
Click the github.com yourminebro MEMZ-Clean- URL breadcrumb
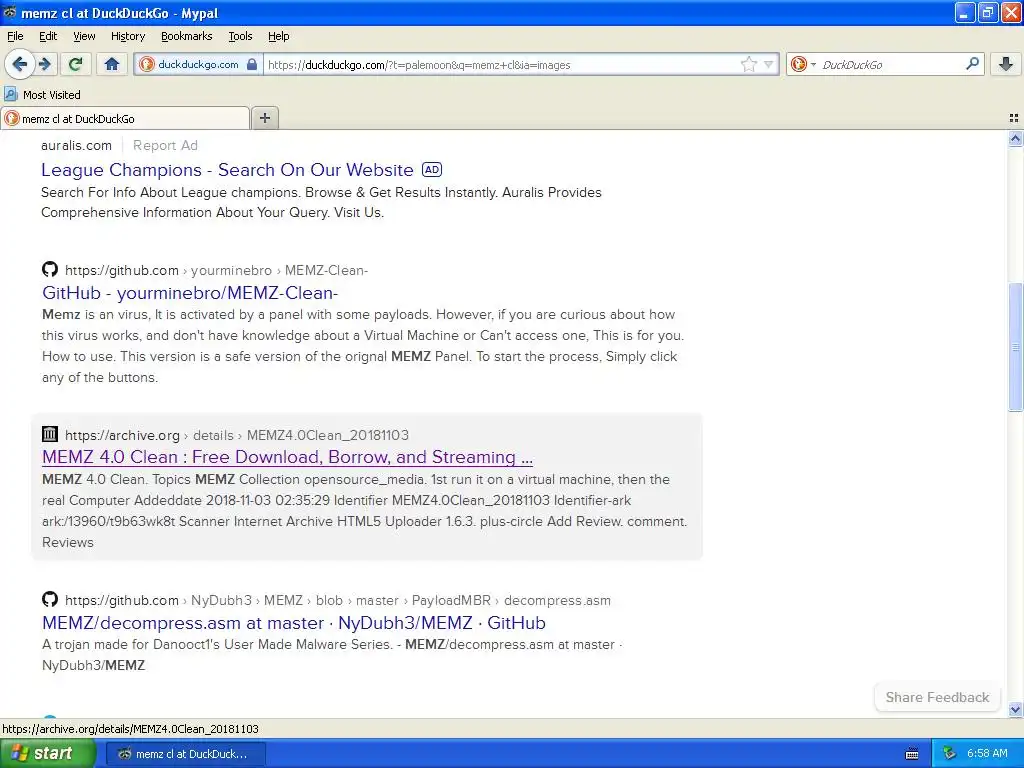click(x=216, y=270)
